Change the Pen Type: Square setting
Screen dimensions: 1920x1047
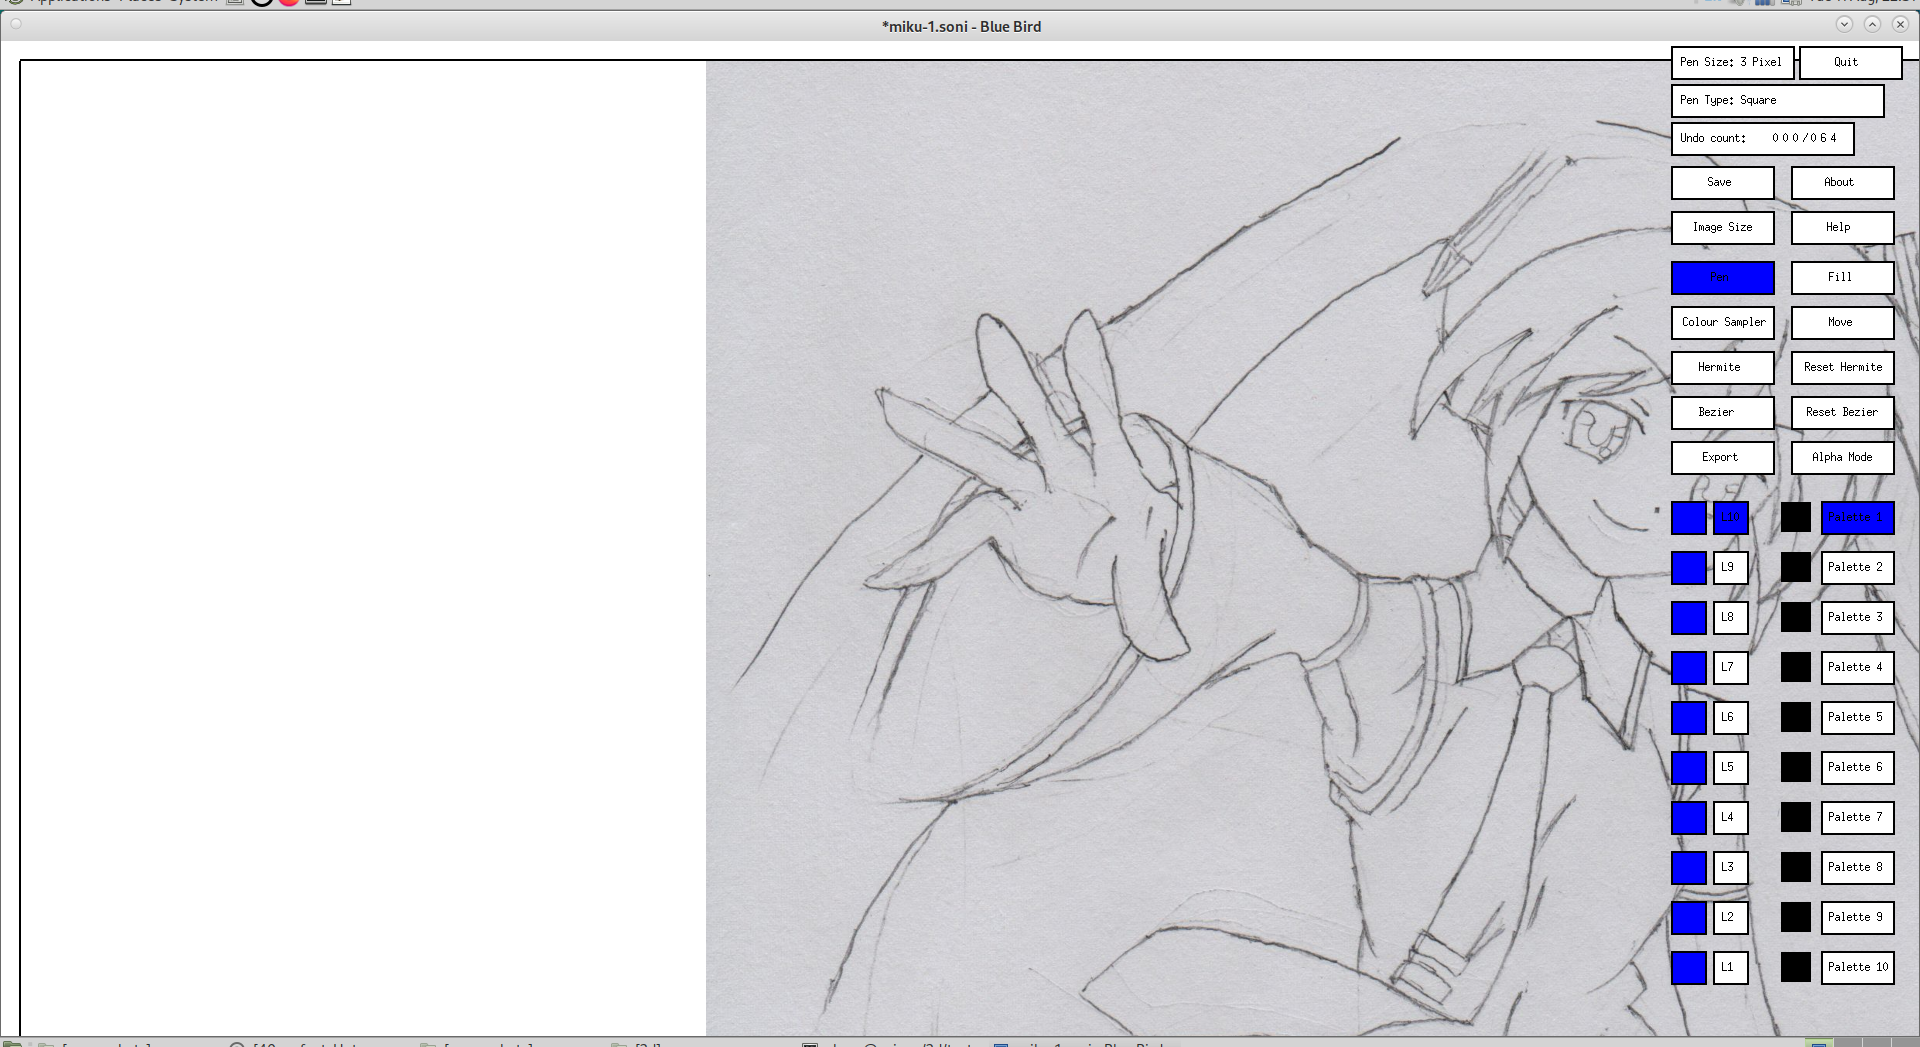pyautogui.click(x=1777, y=101)
